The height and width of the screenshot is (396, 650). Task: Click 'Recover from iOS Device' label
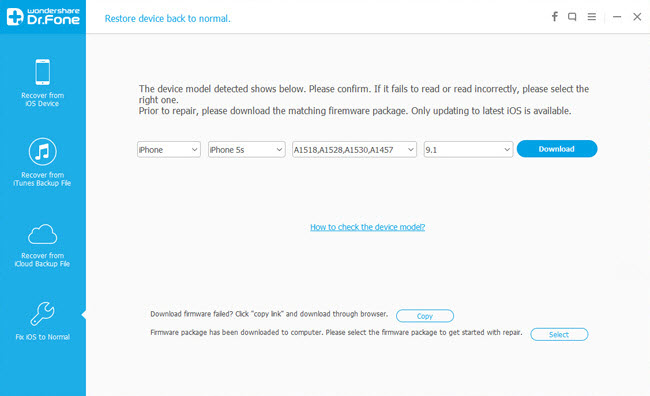click(42, 99)
